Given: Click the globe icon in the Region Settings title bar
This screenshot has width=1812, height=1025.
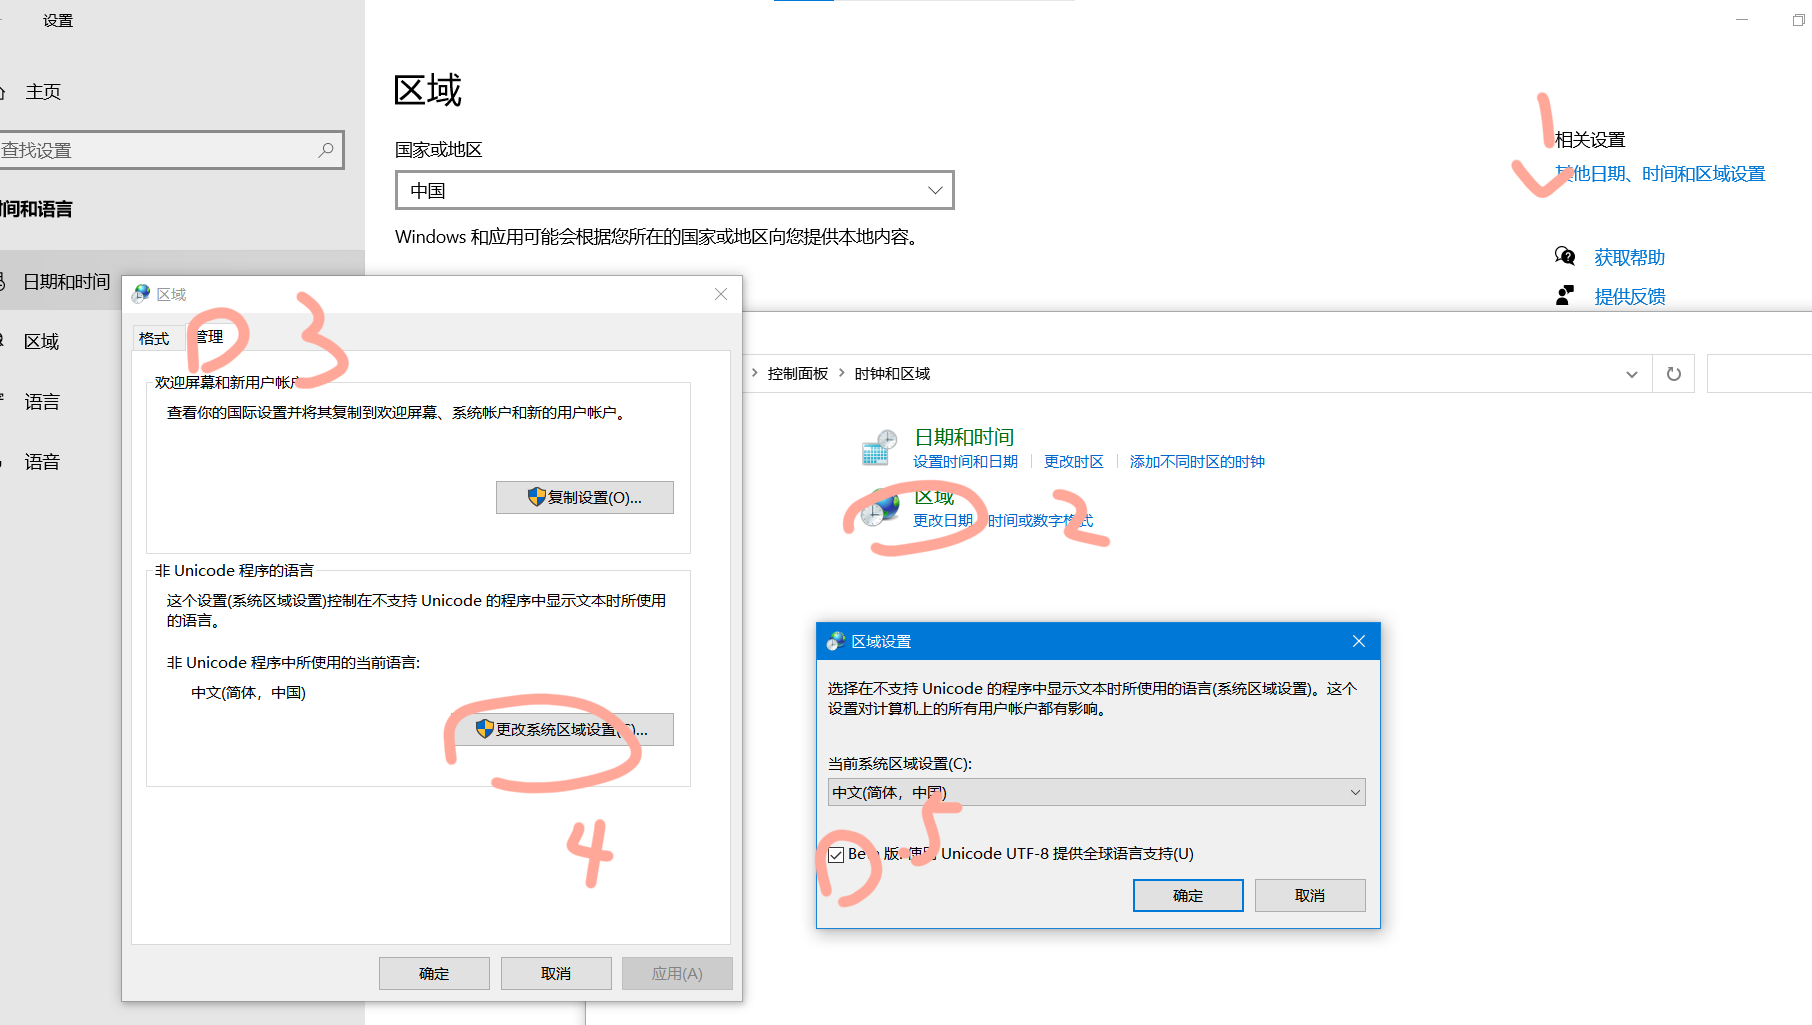Looking at the screenshot, I should click(x=836, y=641).
